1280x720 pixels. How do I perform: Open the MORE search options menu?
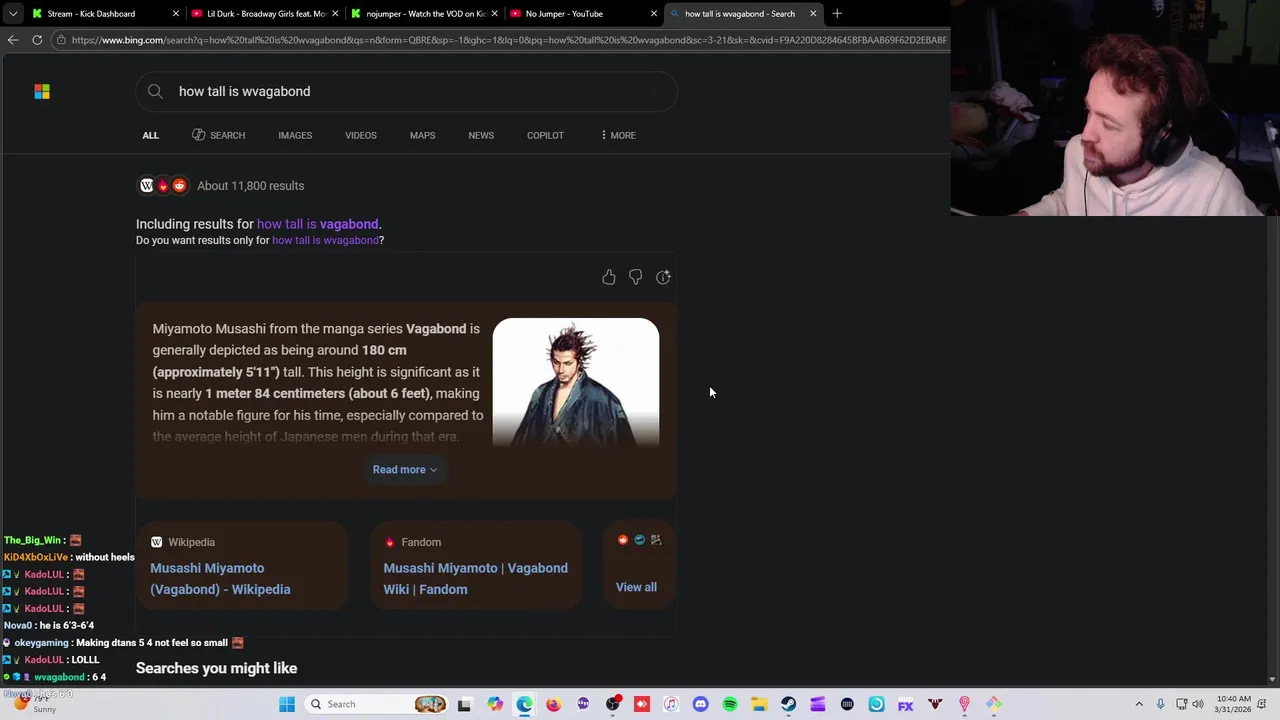pos(618,135)
